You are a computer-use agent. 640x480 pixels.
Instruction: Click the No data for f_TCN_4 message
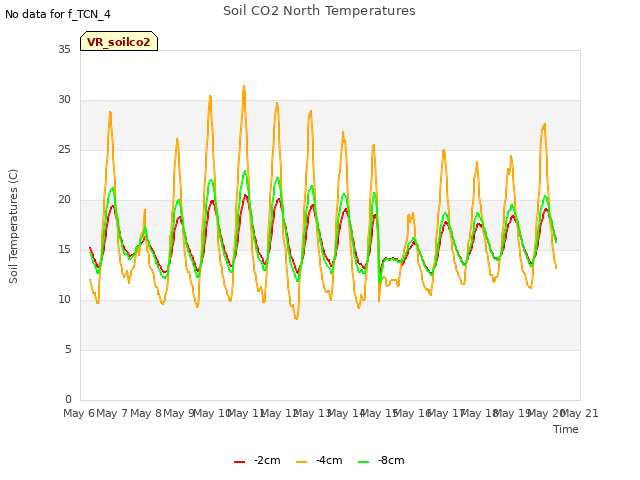coord(58,14)
